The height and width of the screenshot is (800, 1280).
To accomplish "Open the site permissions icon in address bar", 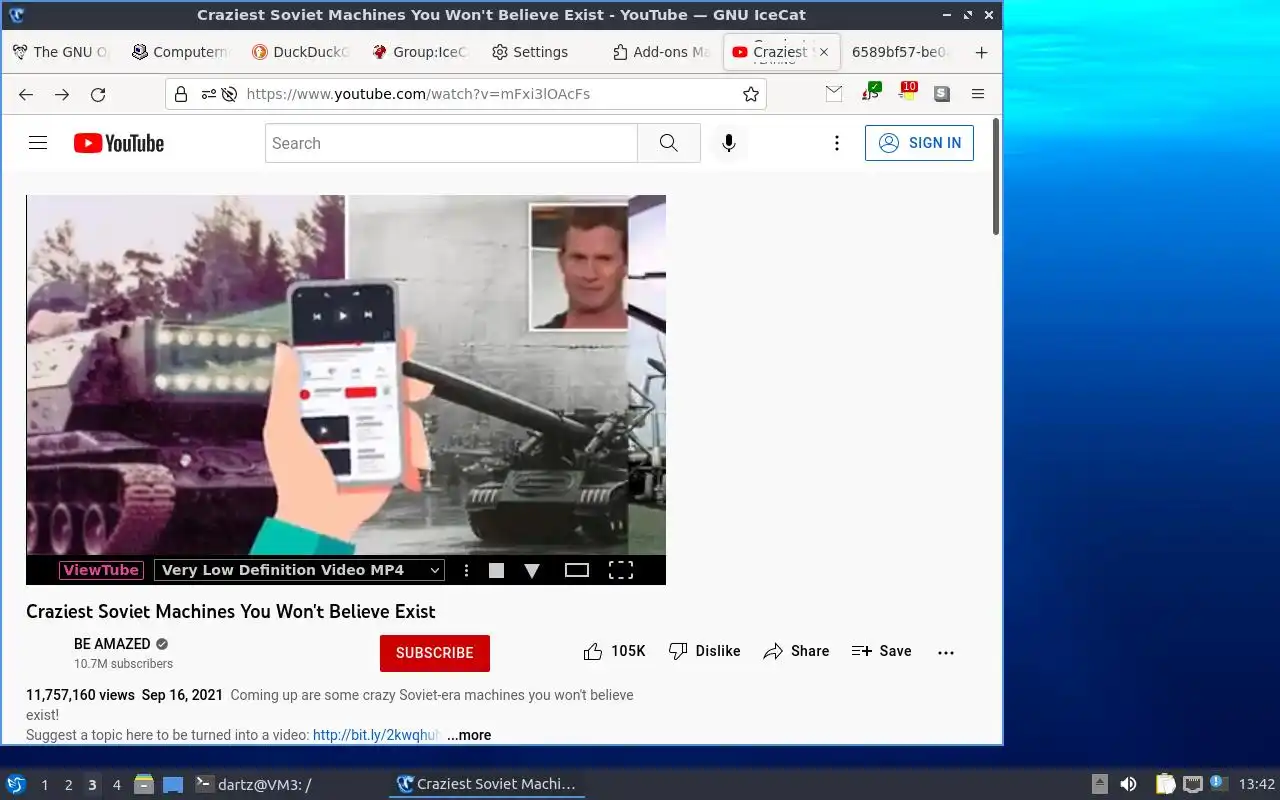I will (x=208, y=94).
